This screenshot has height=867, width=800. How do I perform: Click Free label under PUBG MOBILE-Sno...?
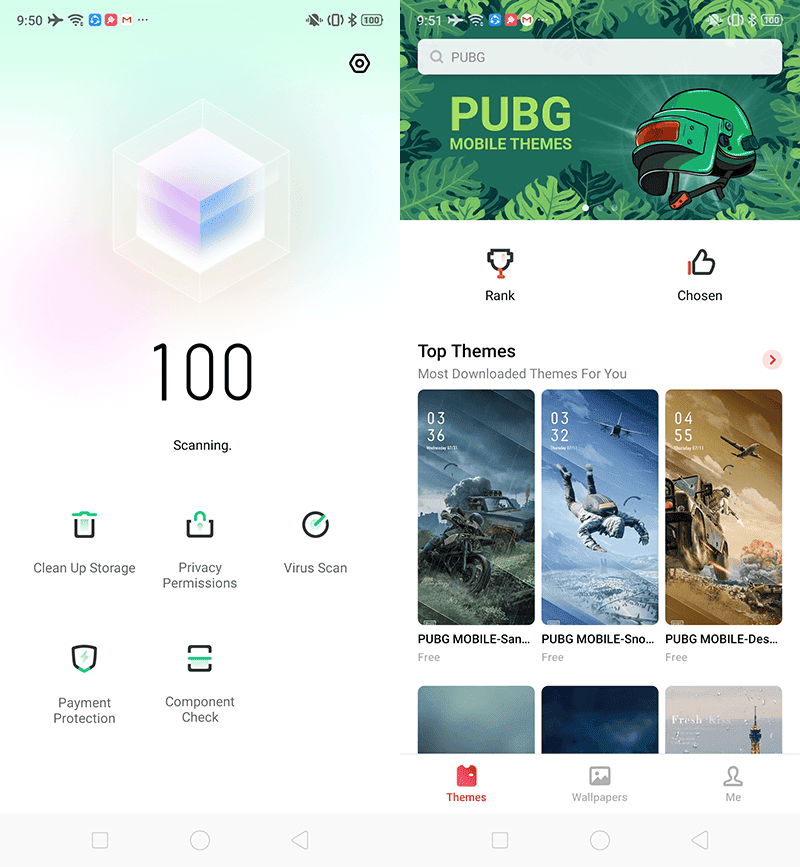553,657
